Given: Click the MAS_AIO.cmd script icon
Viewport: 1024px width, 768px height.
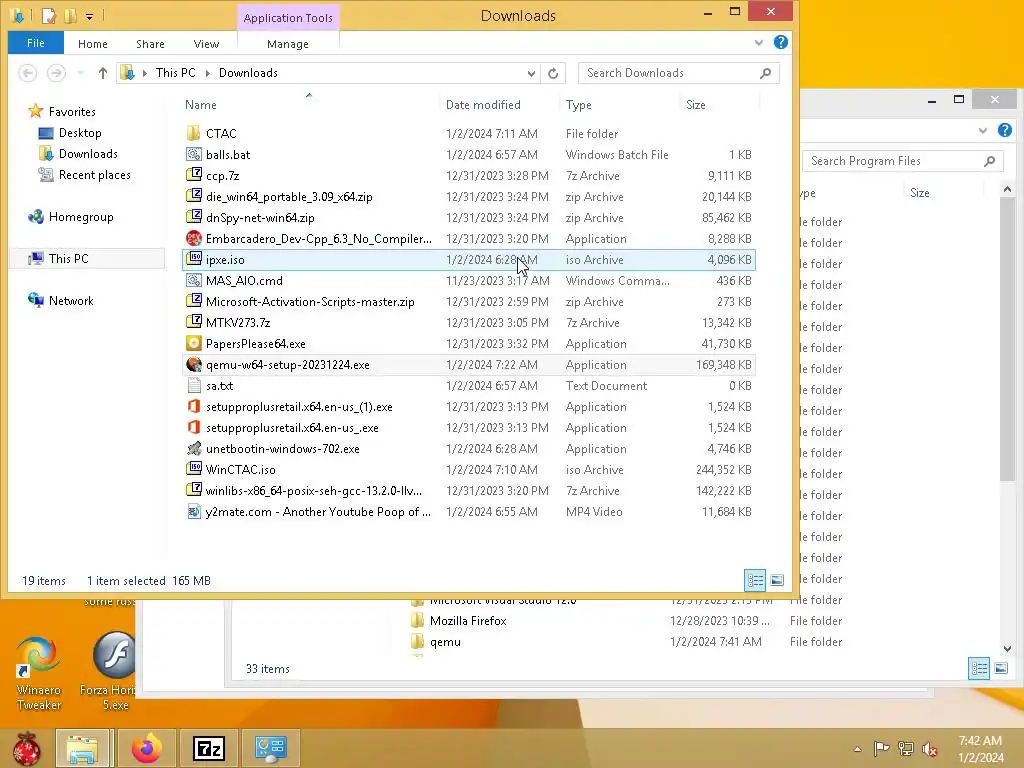Looking at the screenshot, I should 193,280.
